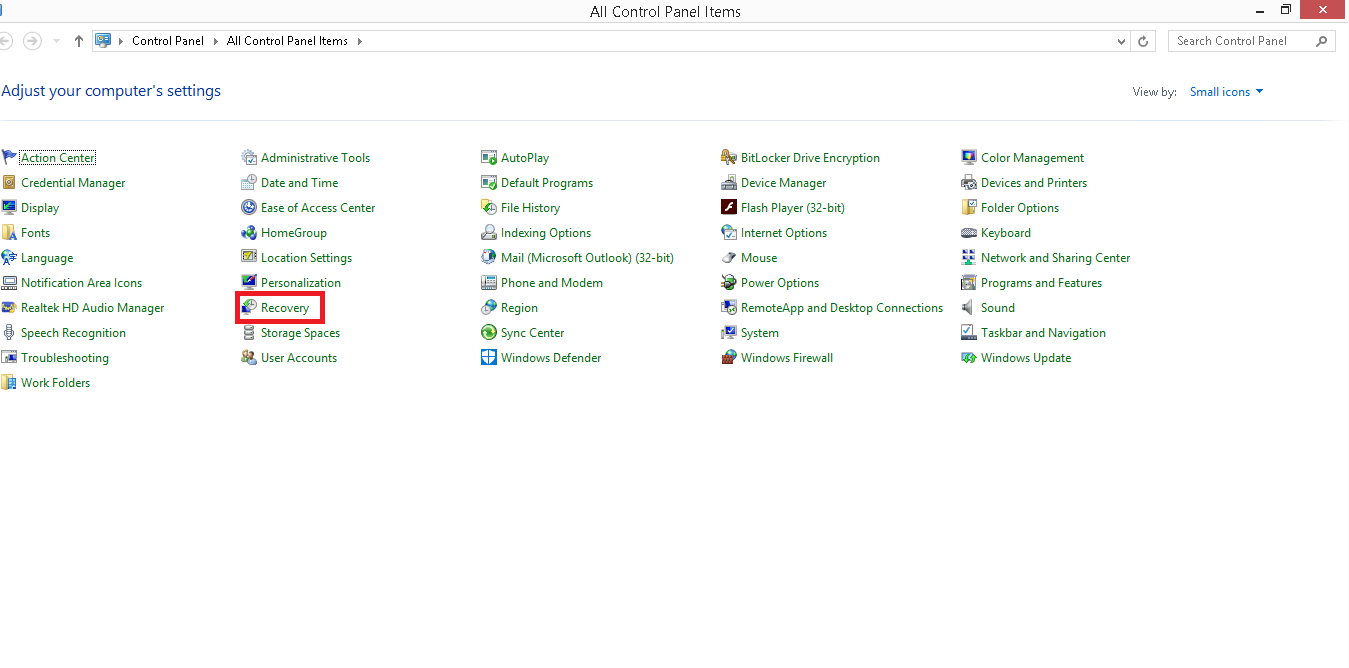Click the Refresh button in address bar
The image size is (1349, 668).
pos(1144,41)
